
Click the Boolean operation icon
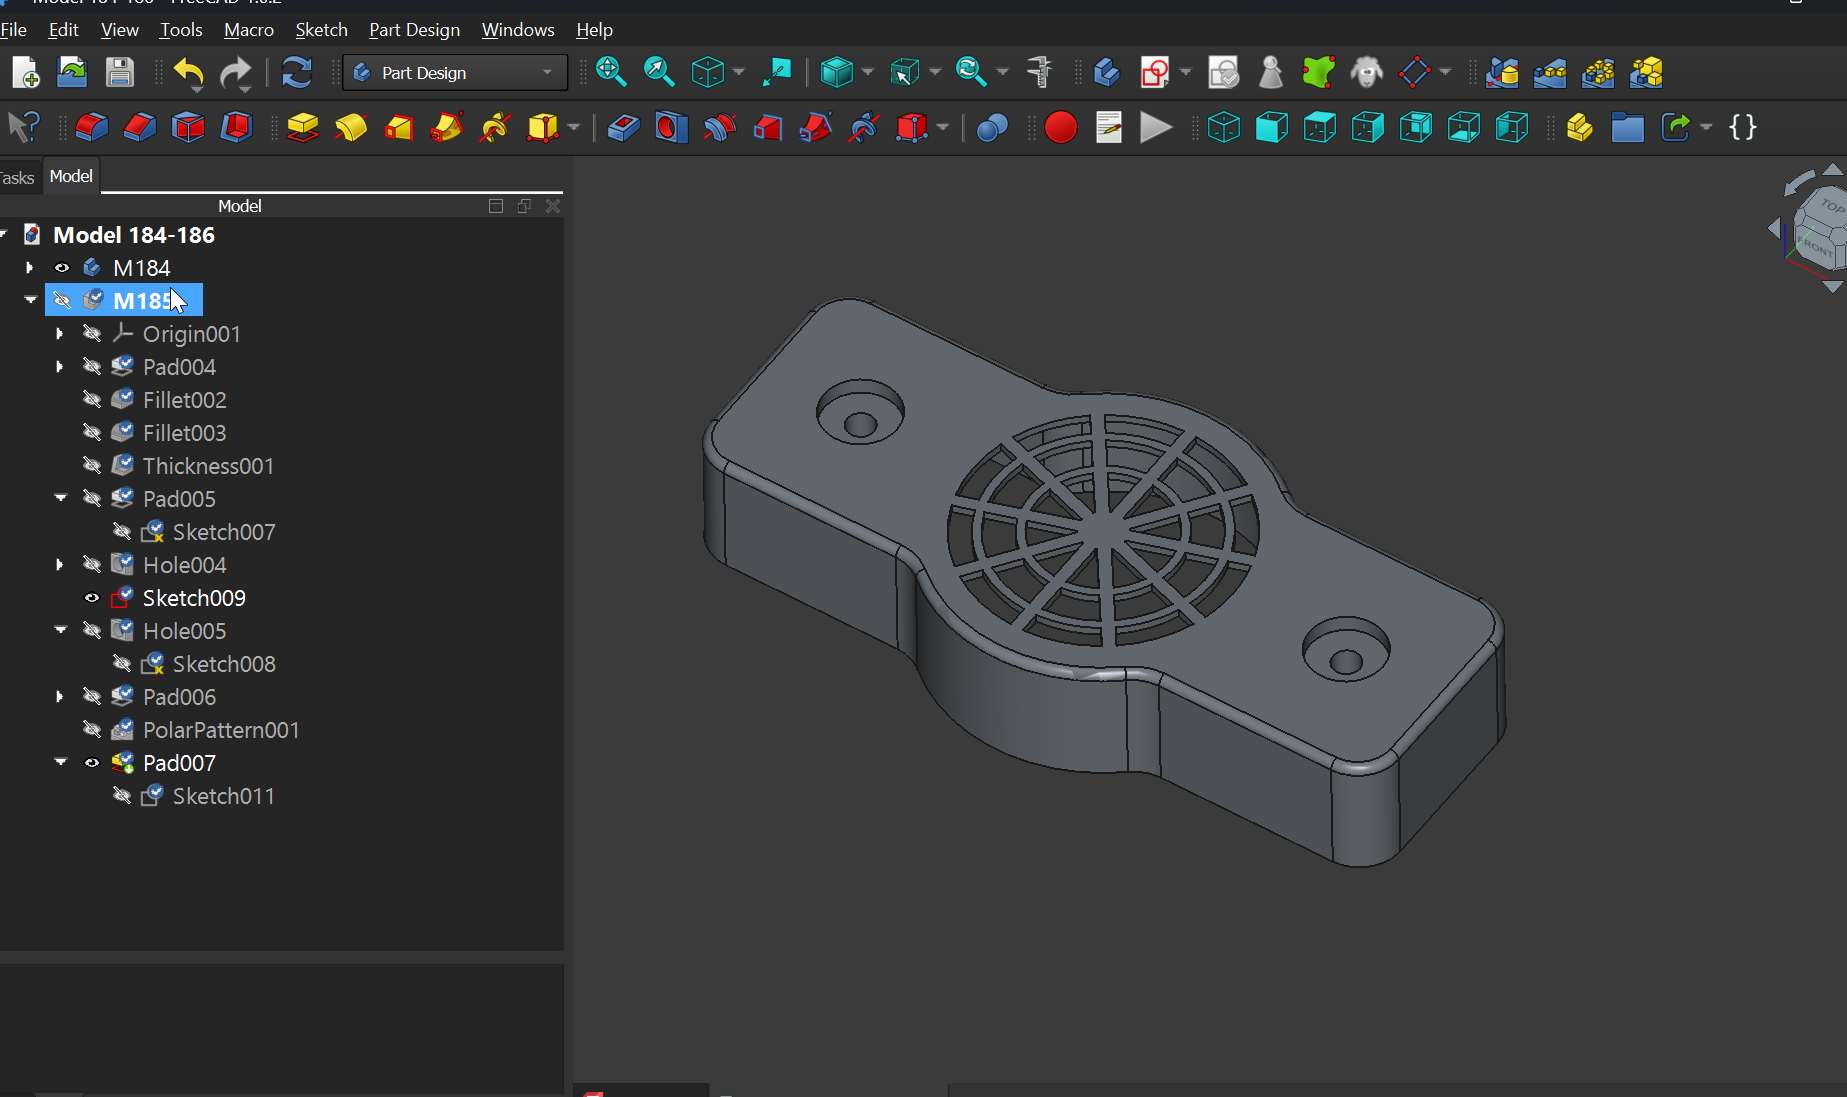(x=991, y=128)
